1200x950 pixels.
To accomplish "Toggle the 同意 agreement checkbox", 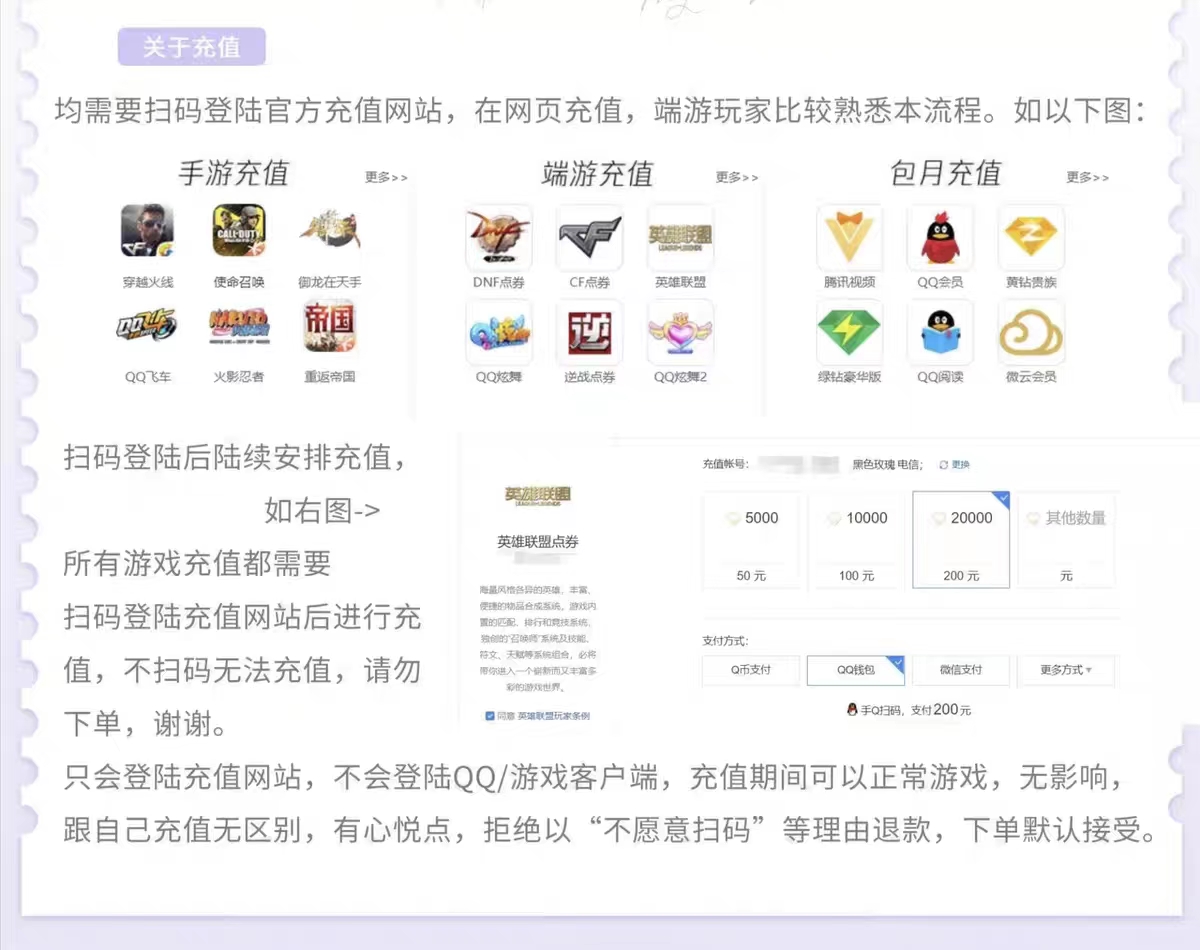I will coord(490,716).
